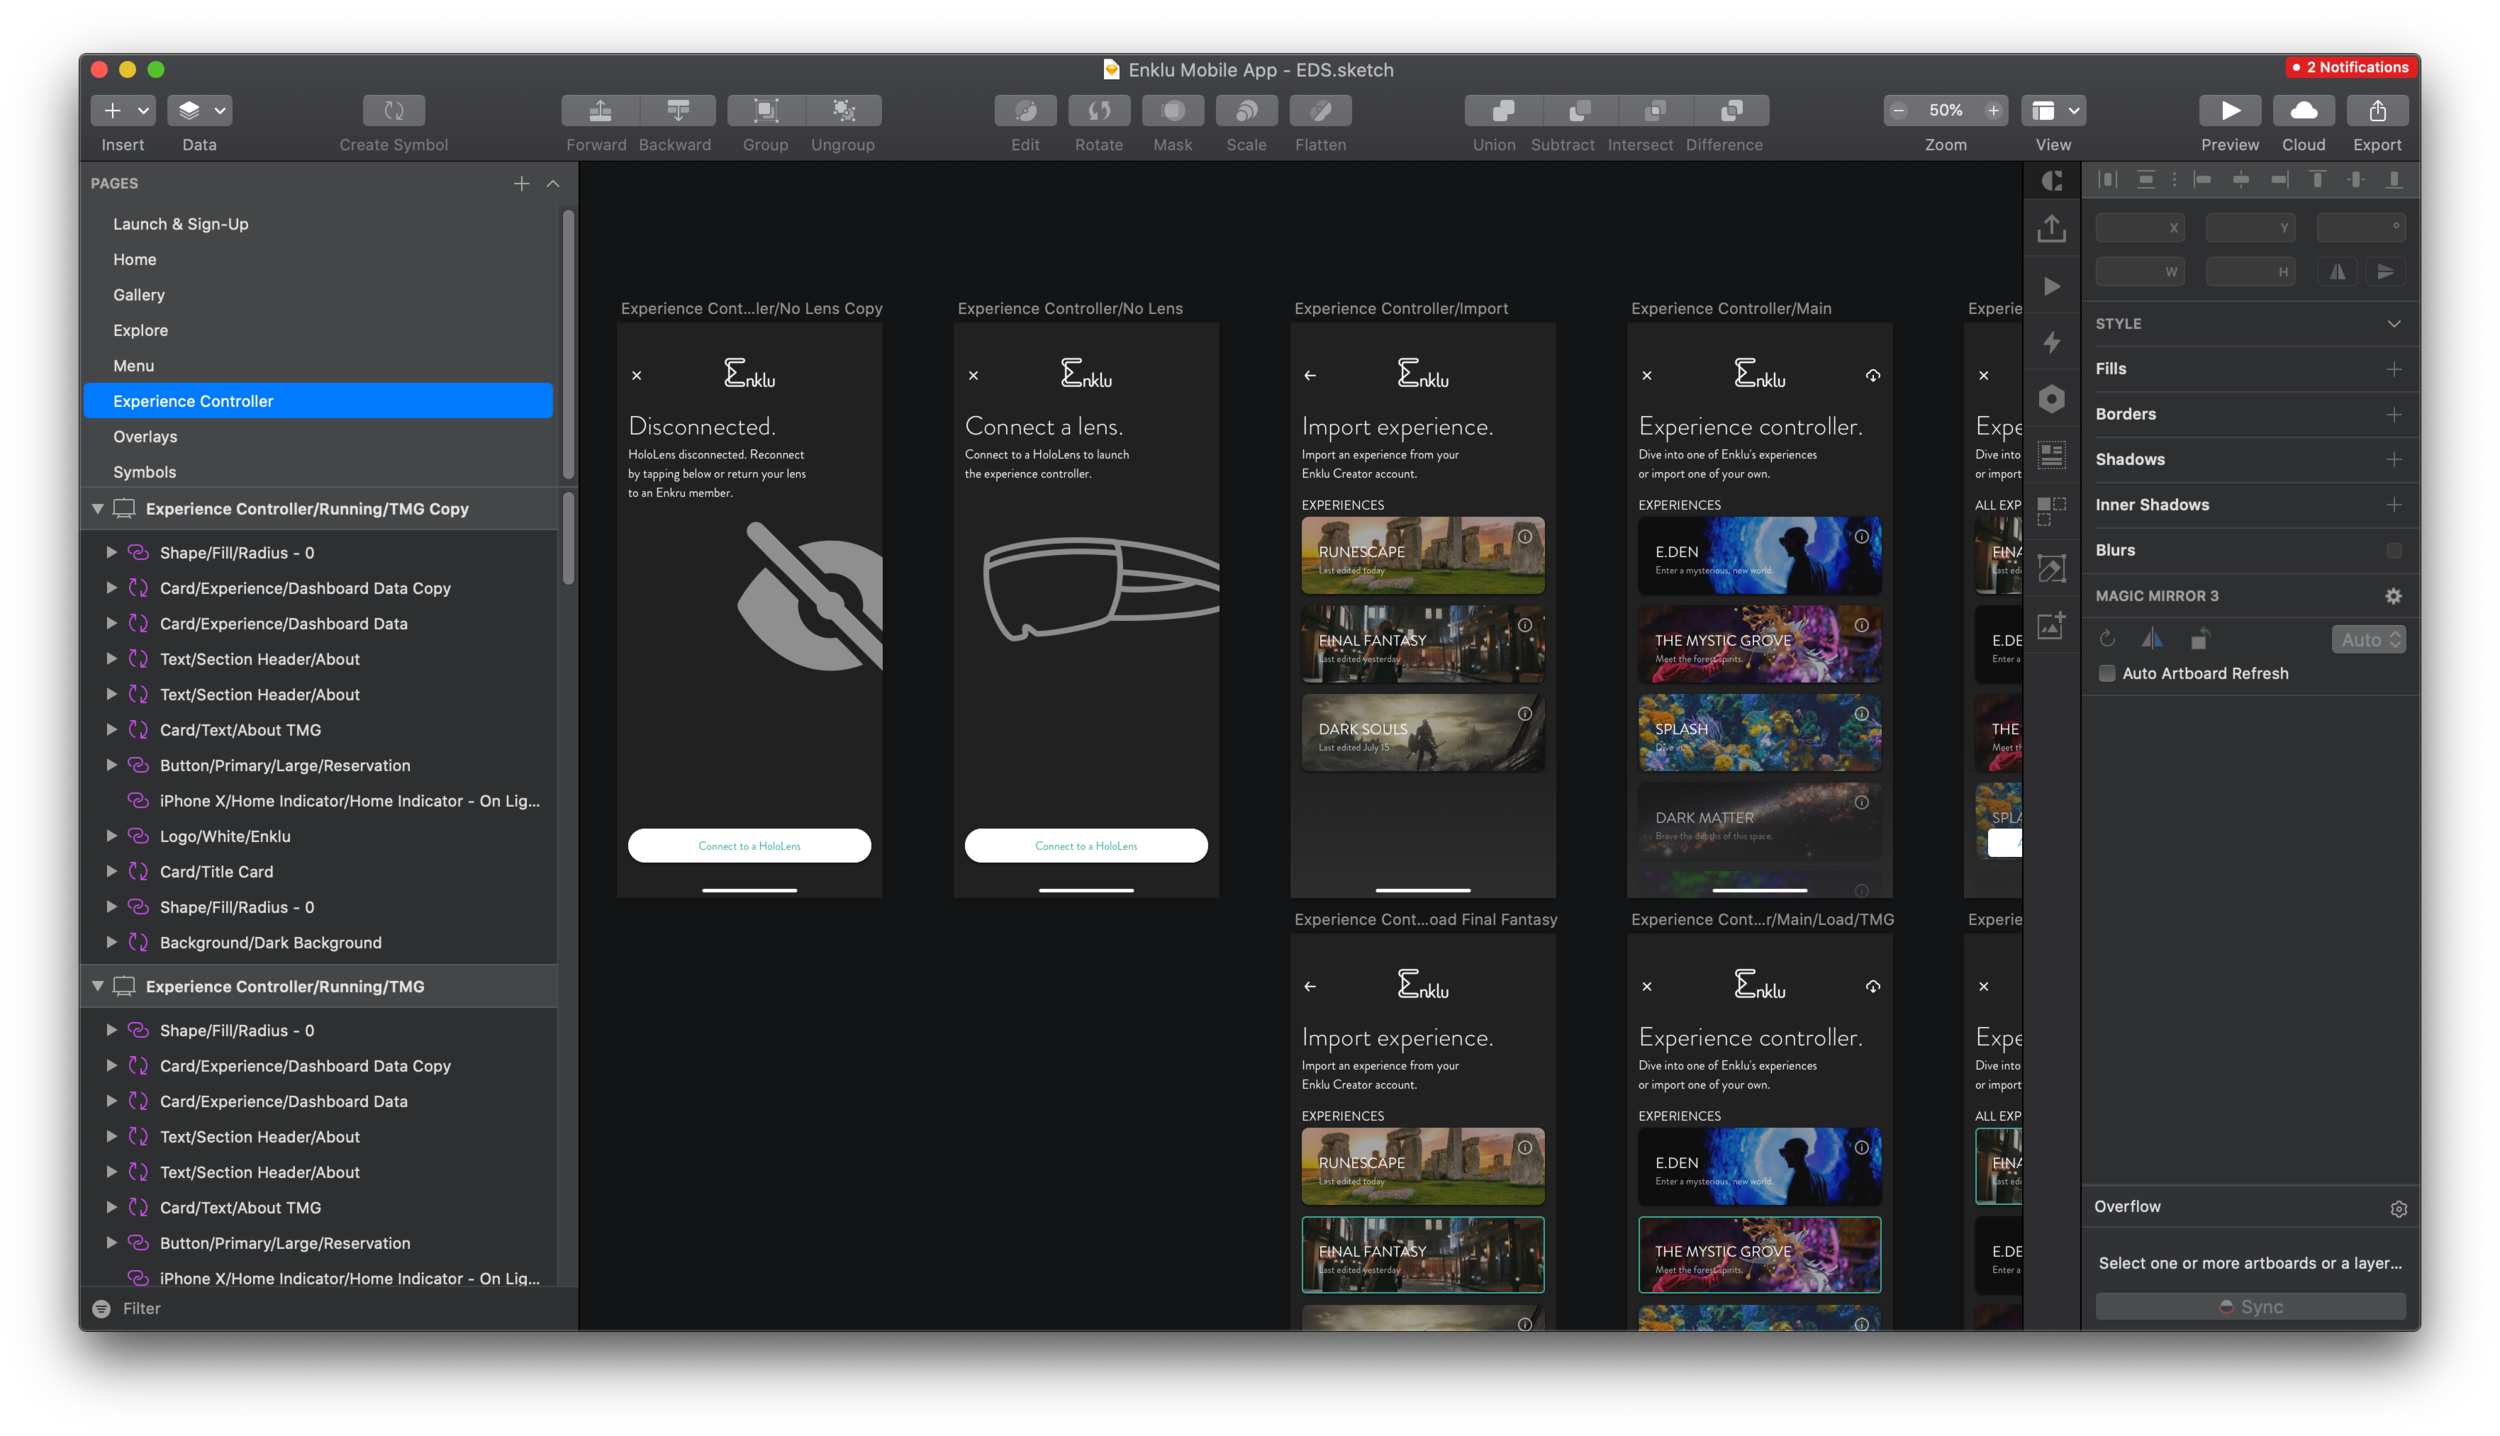Bring layer Forward in toolbar

point(600,110)
